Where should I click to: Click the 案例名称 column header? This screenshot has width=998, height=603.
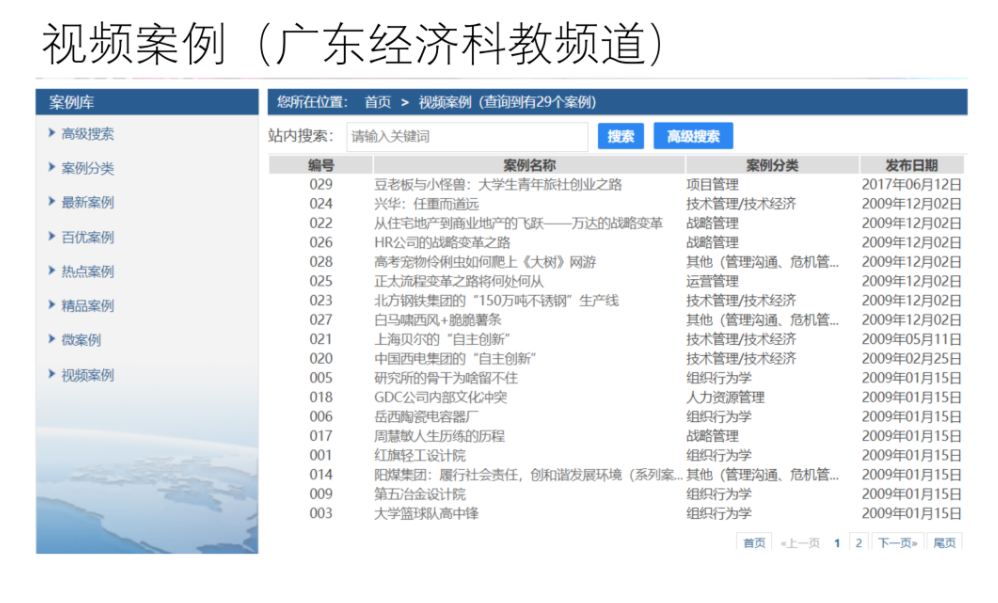click(x=530, y=166)
